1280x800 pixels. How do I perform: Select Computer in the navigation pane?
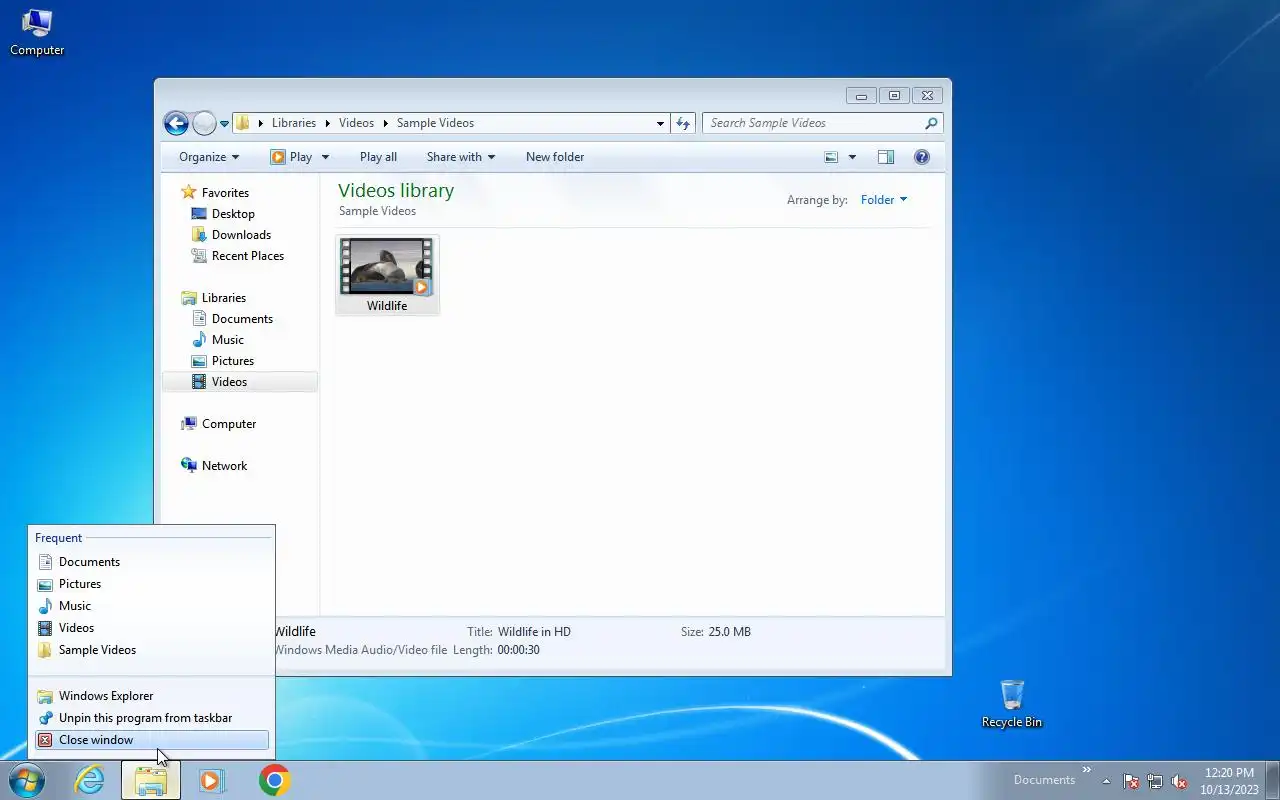[x=229, y=424]
